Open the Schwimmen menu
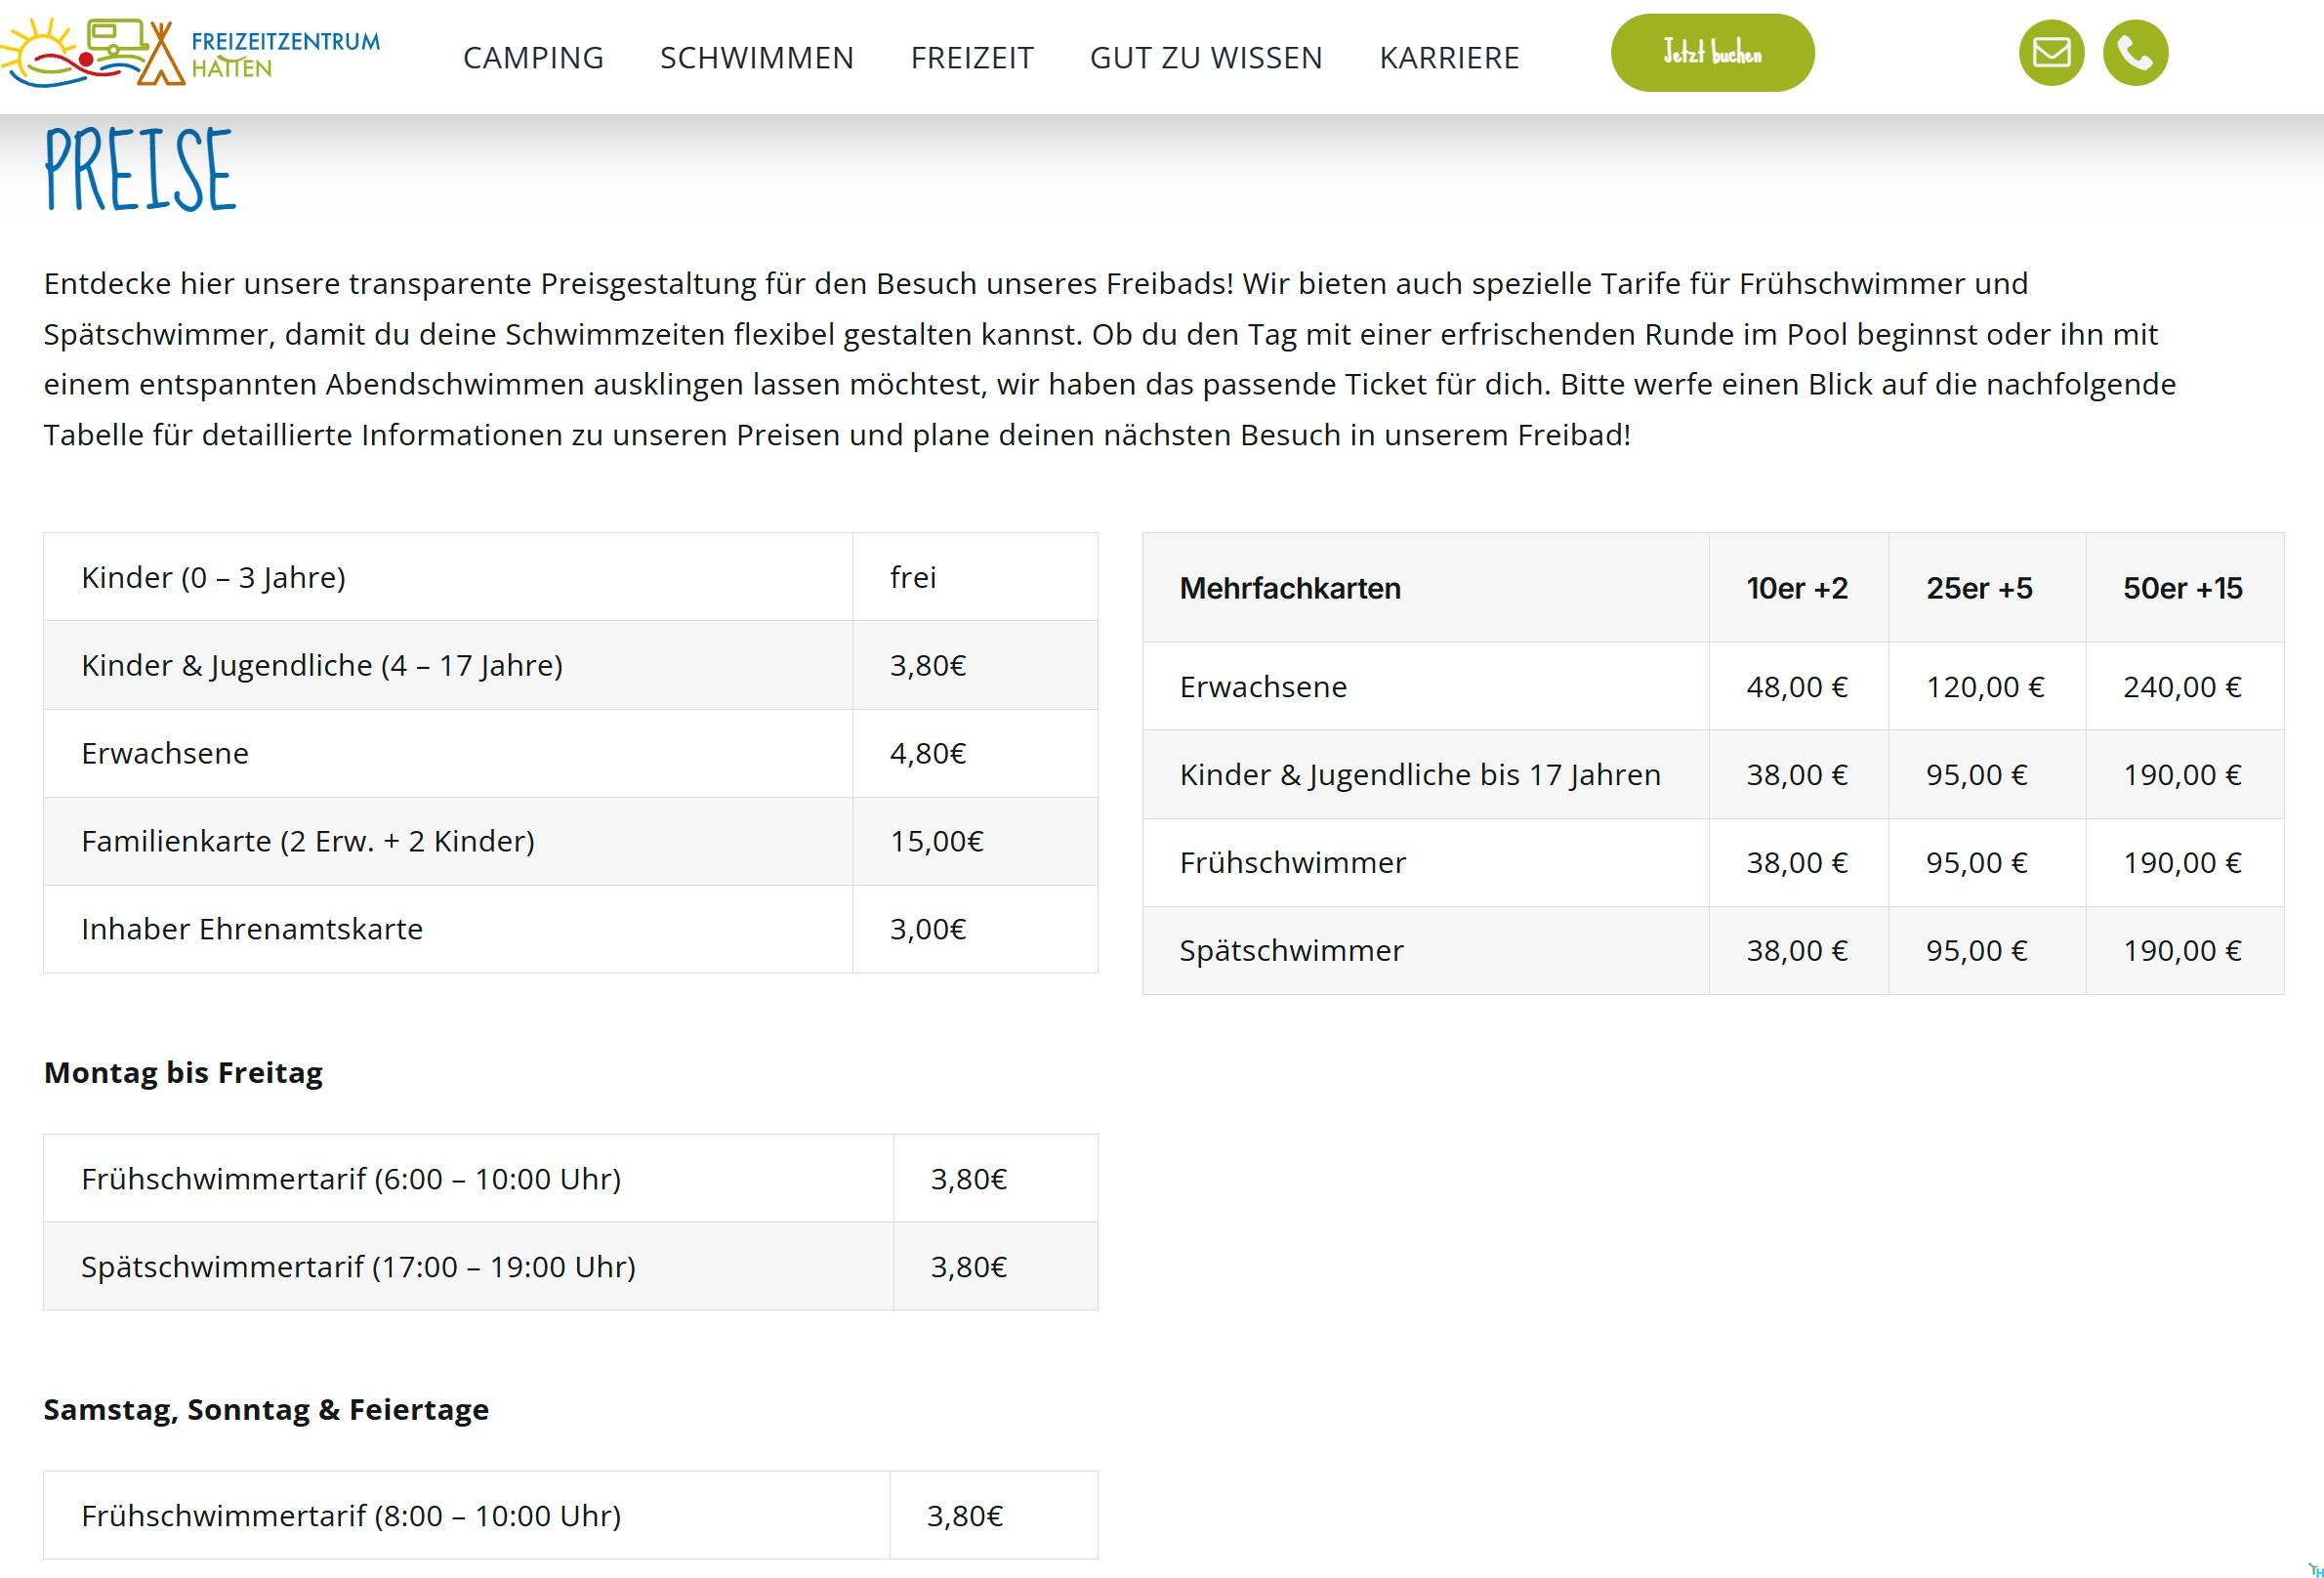The height and width of the screenshot is (1578, 2324). pos(757,58)
